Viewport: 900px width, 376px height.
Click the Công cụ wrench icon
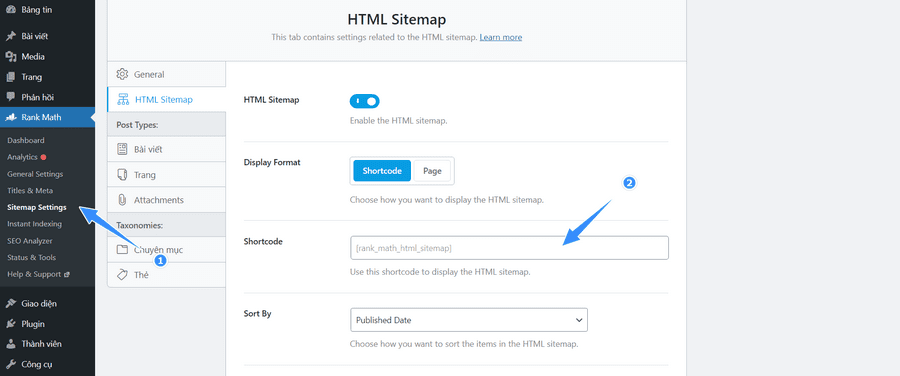(x=10, y=364)
